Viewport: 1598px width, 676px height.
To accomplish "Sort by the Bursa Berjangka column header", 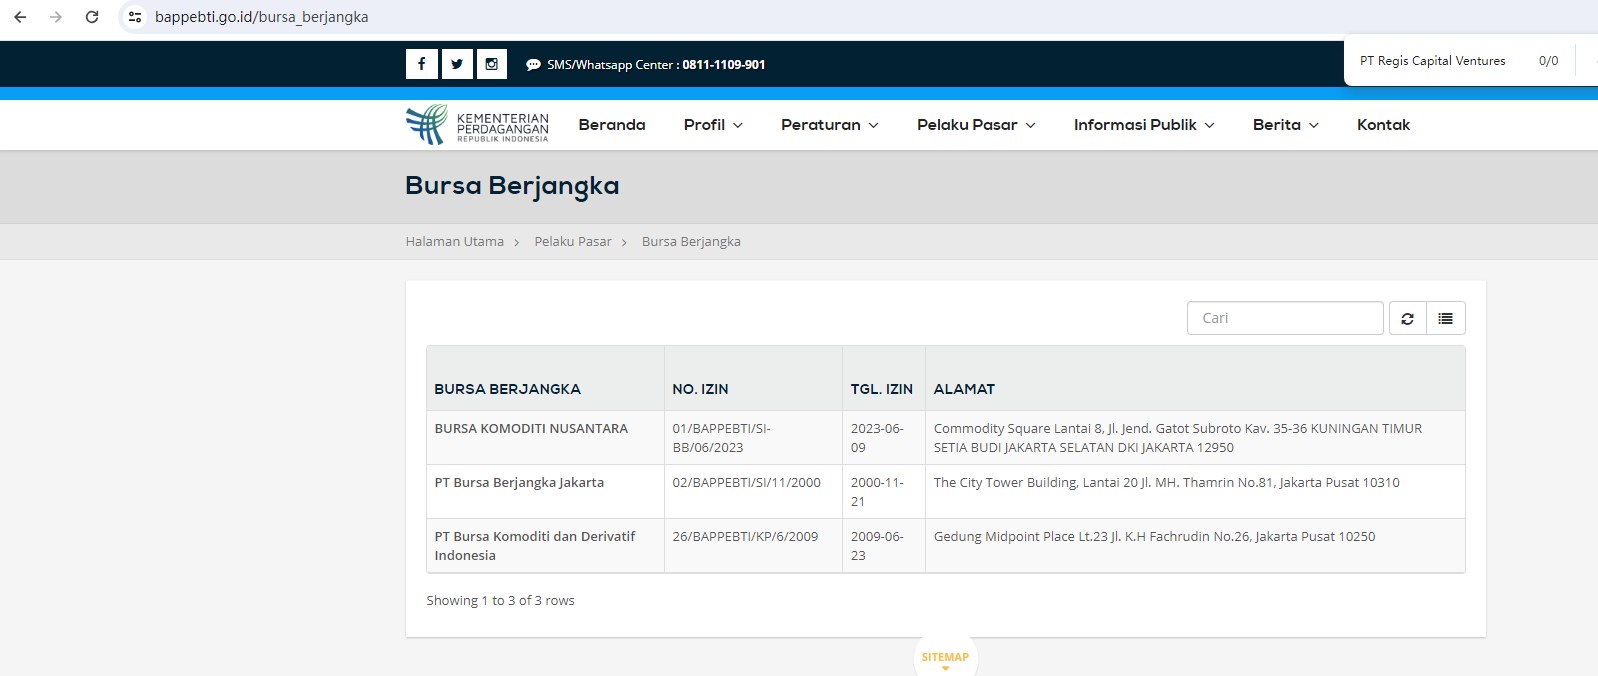I will [507, 389].
